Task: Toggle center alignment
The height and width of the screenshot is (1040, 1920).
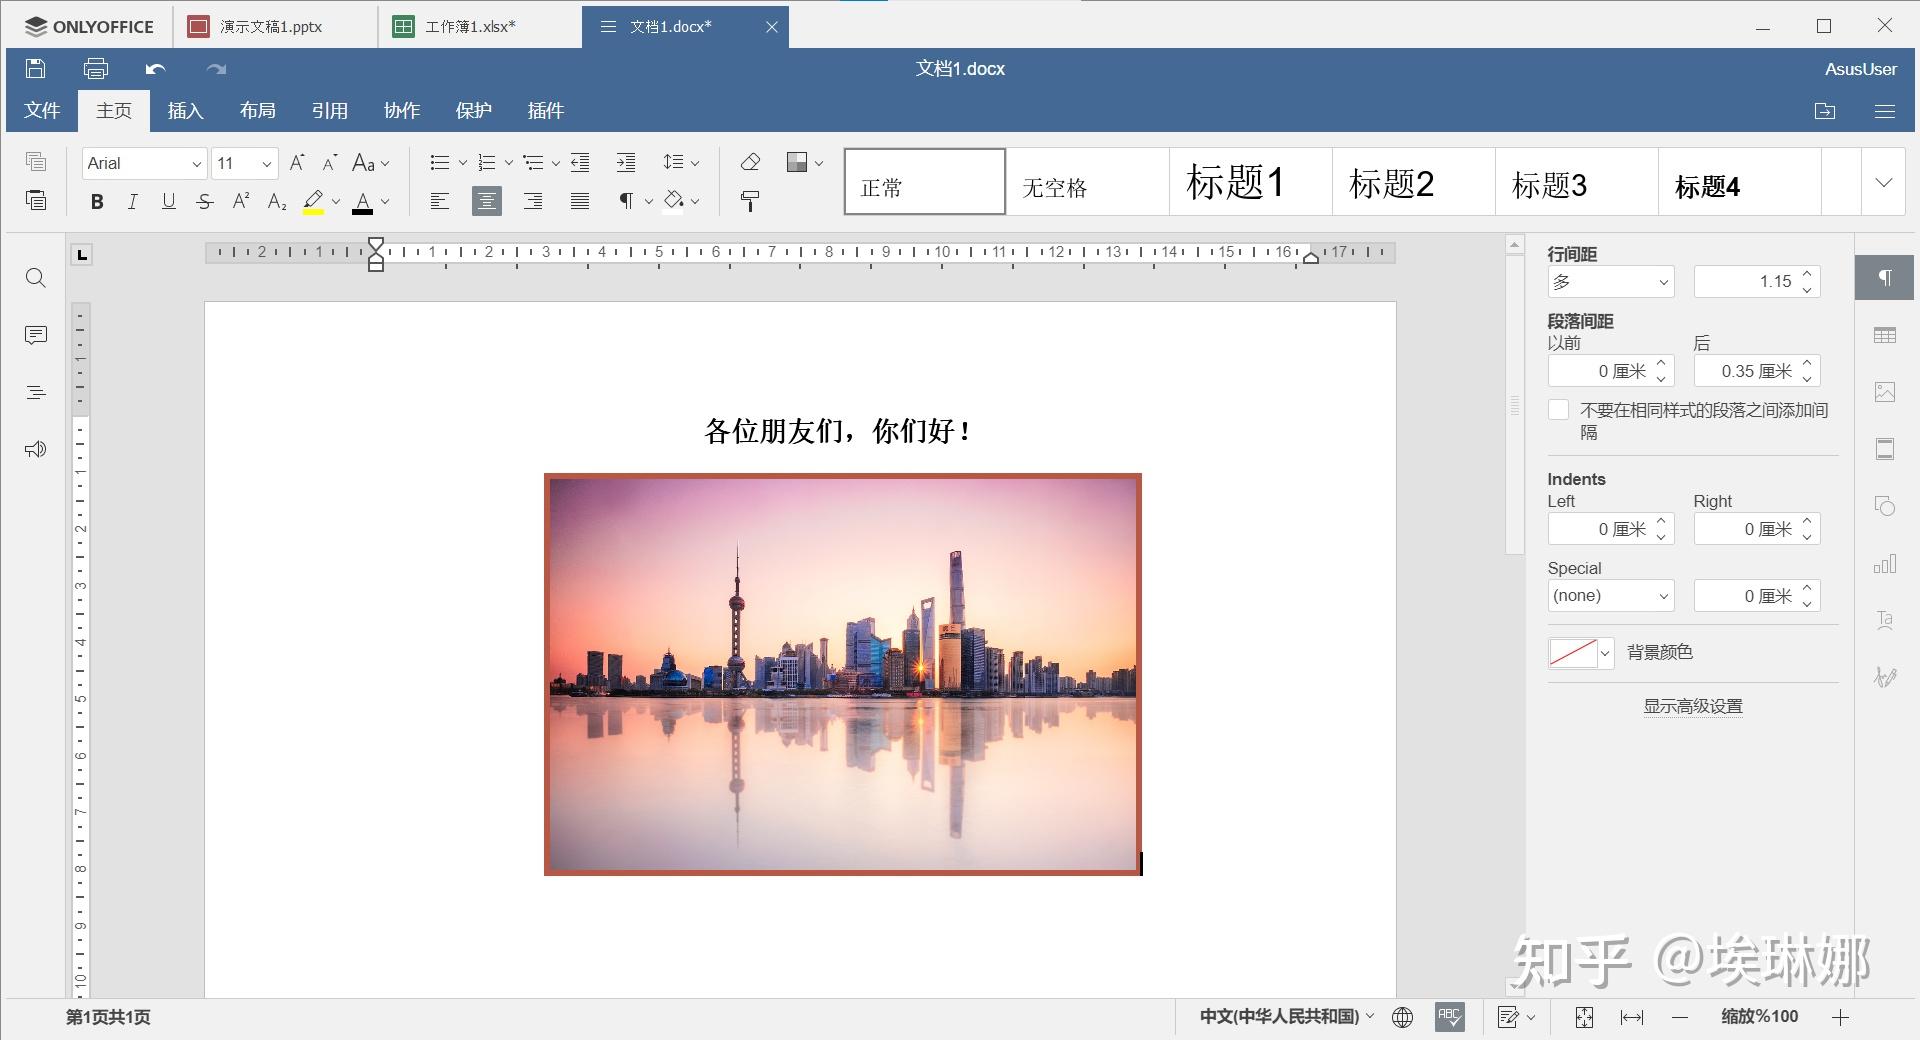Action: [487, 201]
